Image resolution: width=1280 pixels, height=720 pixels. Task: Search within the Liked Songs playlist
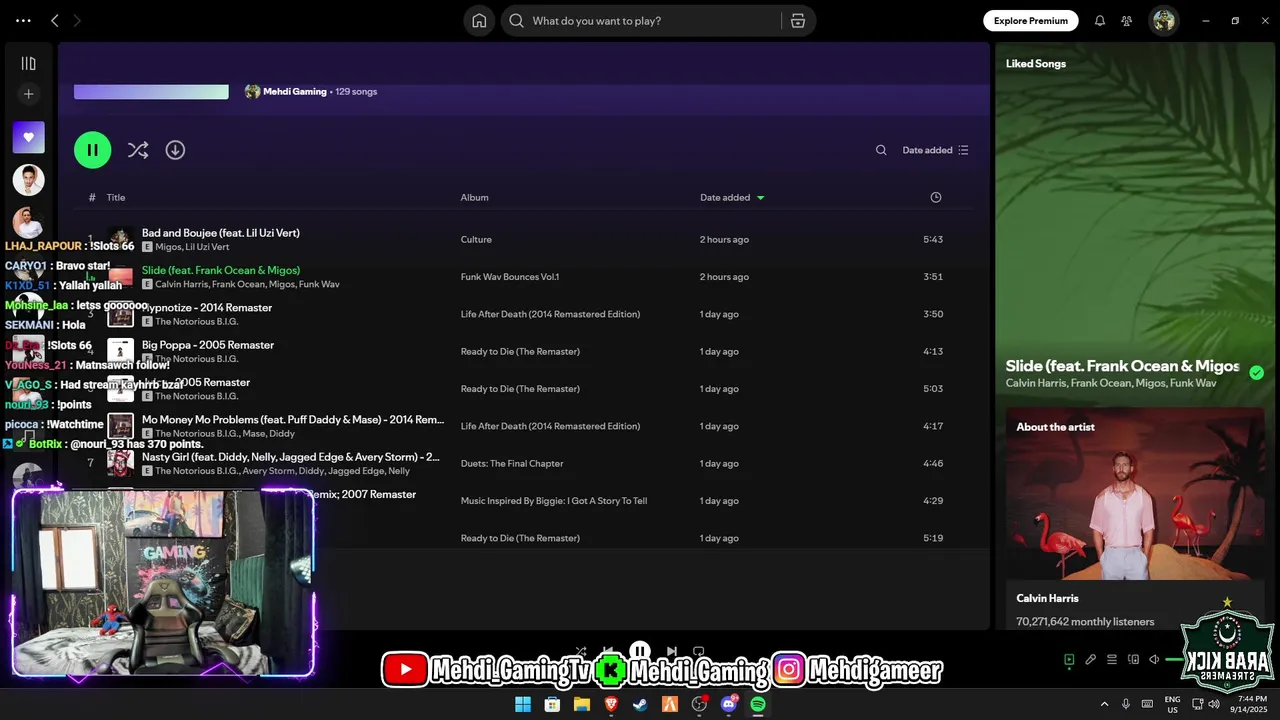click(881, 150)
